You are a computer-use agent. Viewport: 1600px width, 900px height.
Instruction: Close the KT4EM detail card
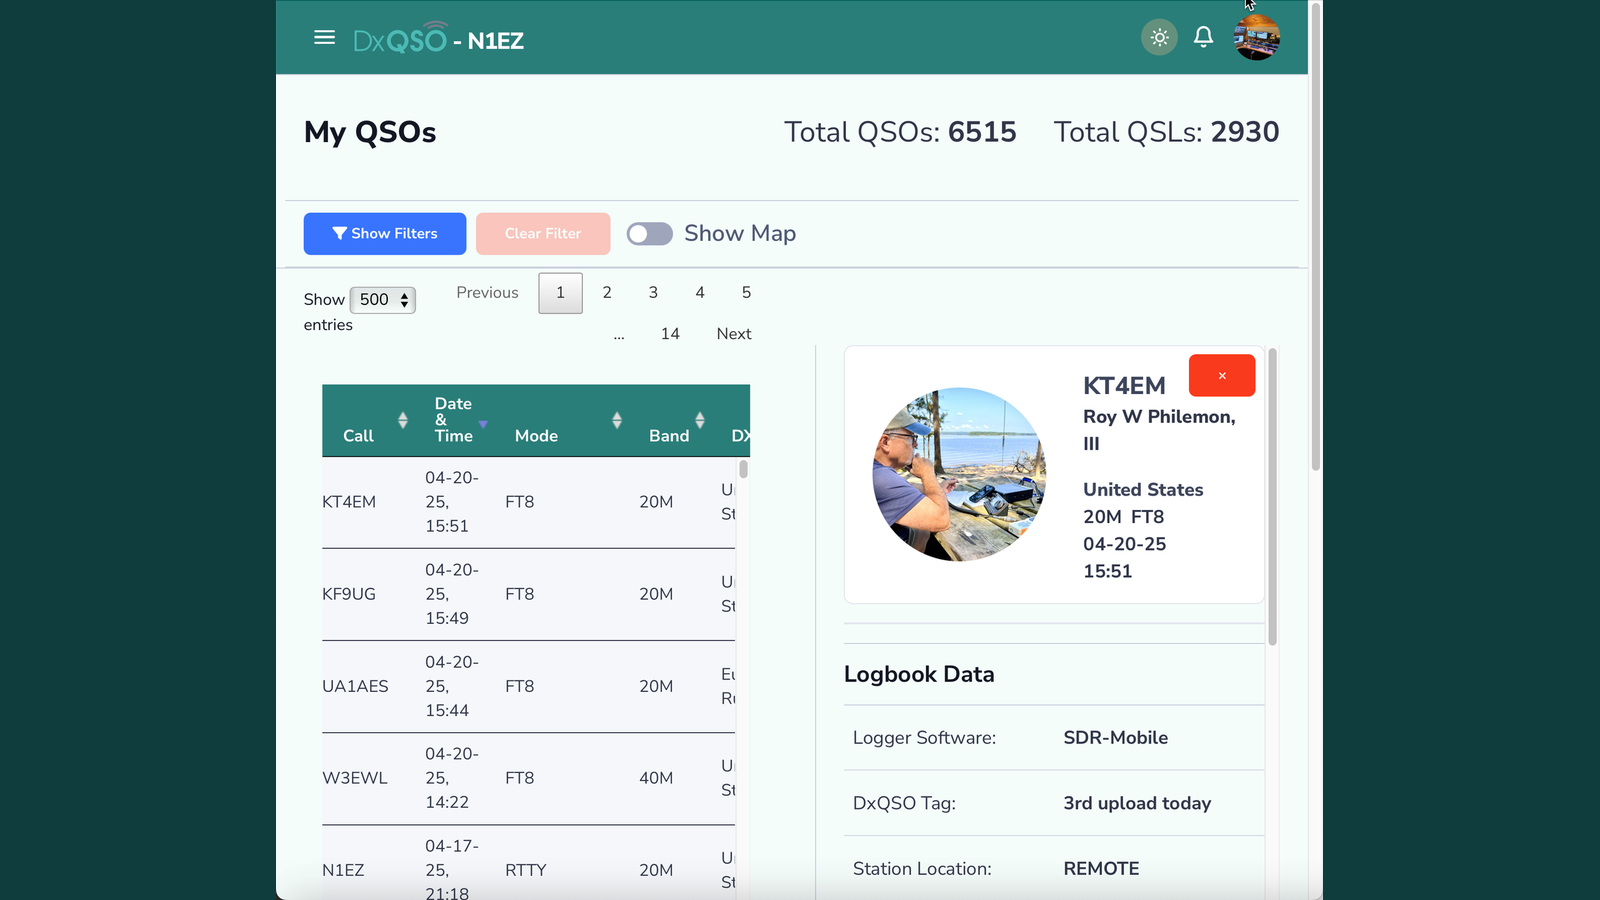coord(1222,376)
